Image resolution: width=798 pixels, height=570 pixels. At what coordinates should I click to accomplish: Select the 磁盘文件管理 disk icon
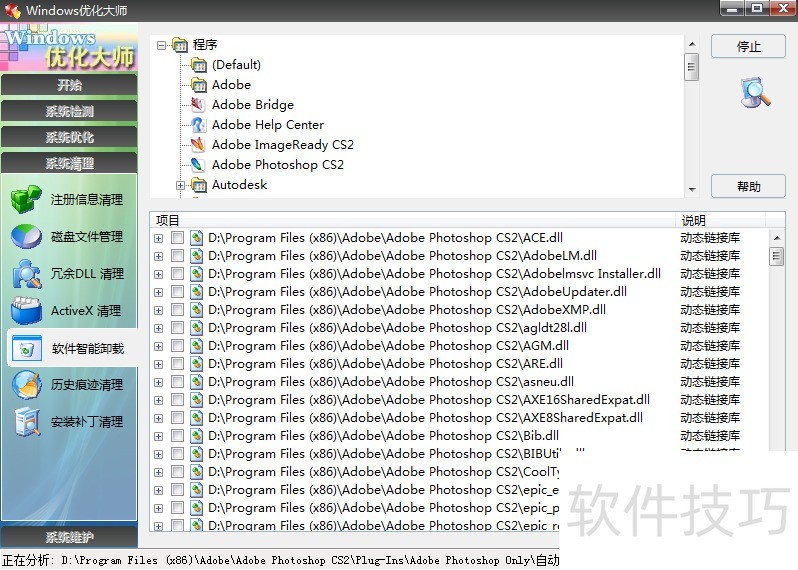coord(26,237)
